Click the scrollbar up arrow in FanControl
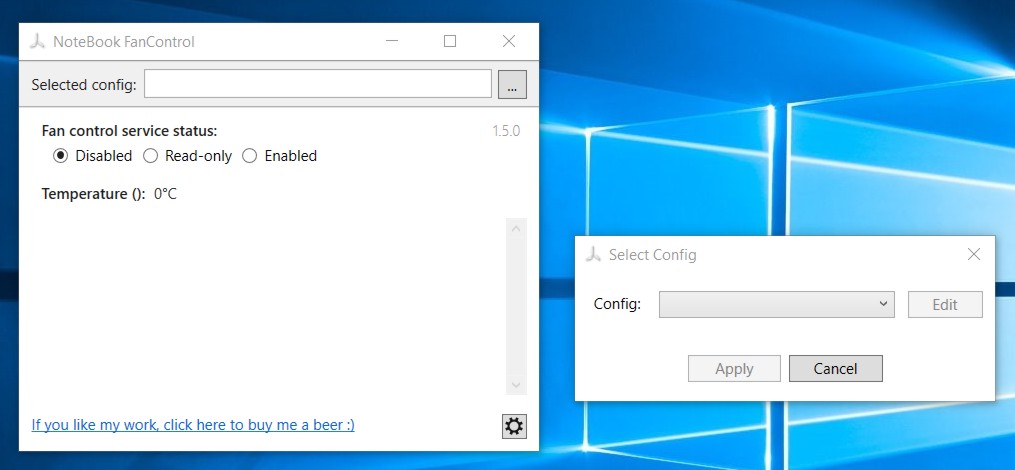Image resolution: width=1015 pixels, height=470 pixels. 516,228
